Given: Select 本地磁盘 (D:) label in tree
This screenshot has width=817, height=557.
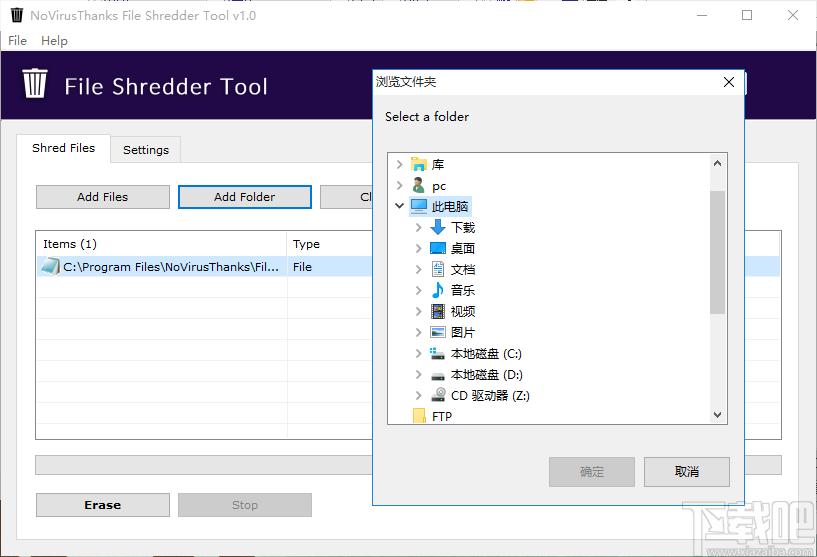Looking at the screenshot, I should click(487, 374).
